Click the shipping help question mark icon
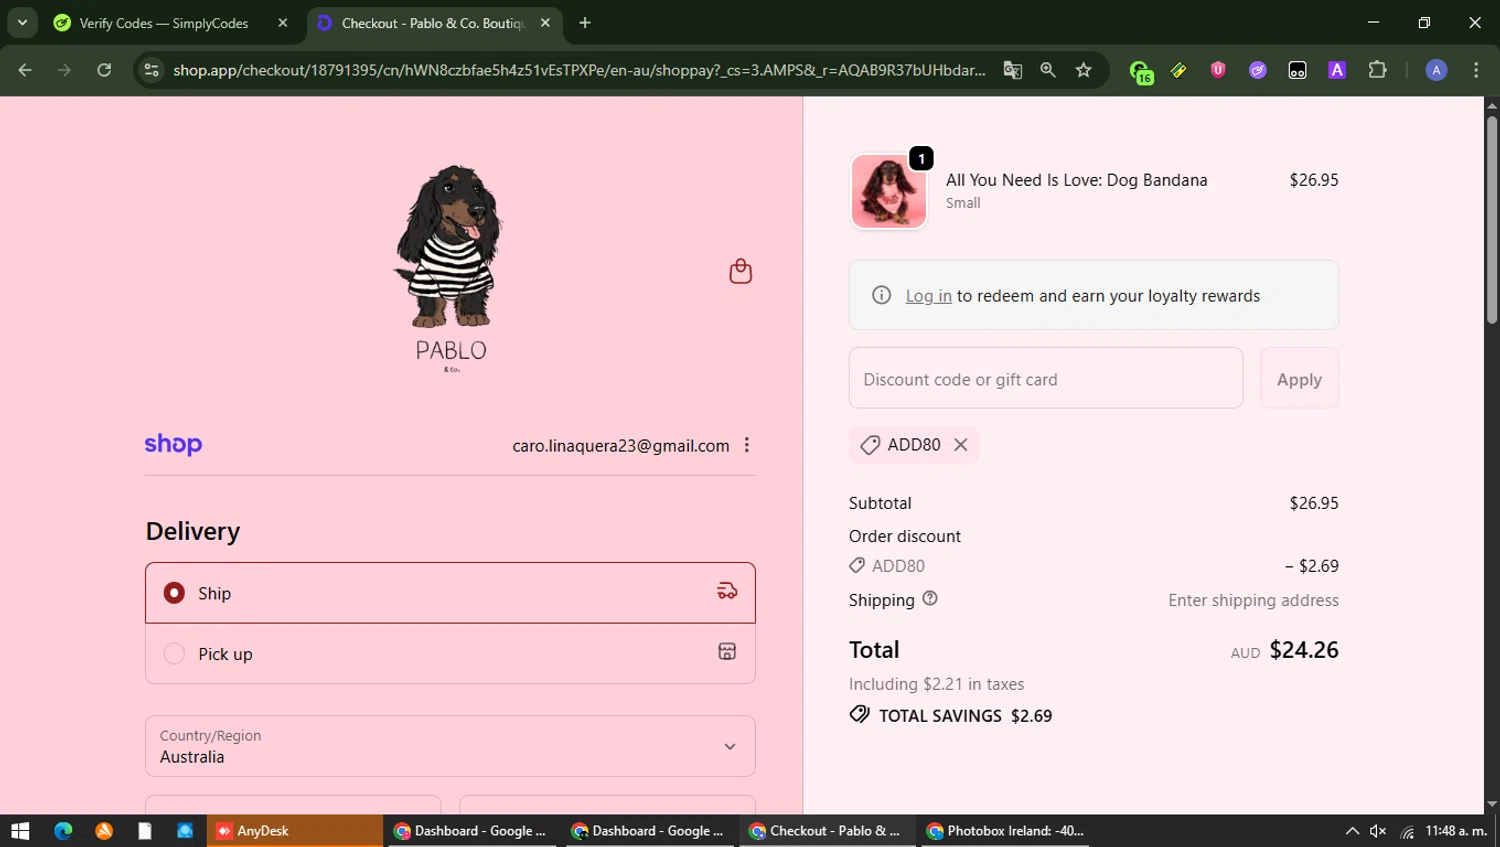The width and height of the screenshot is (1500, 847). 930,599
